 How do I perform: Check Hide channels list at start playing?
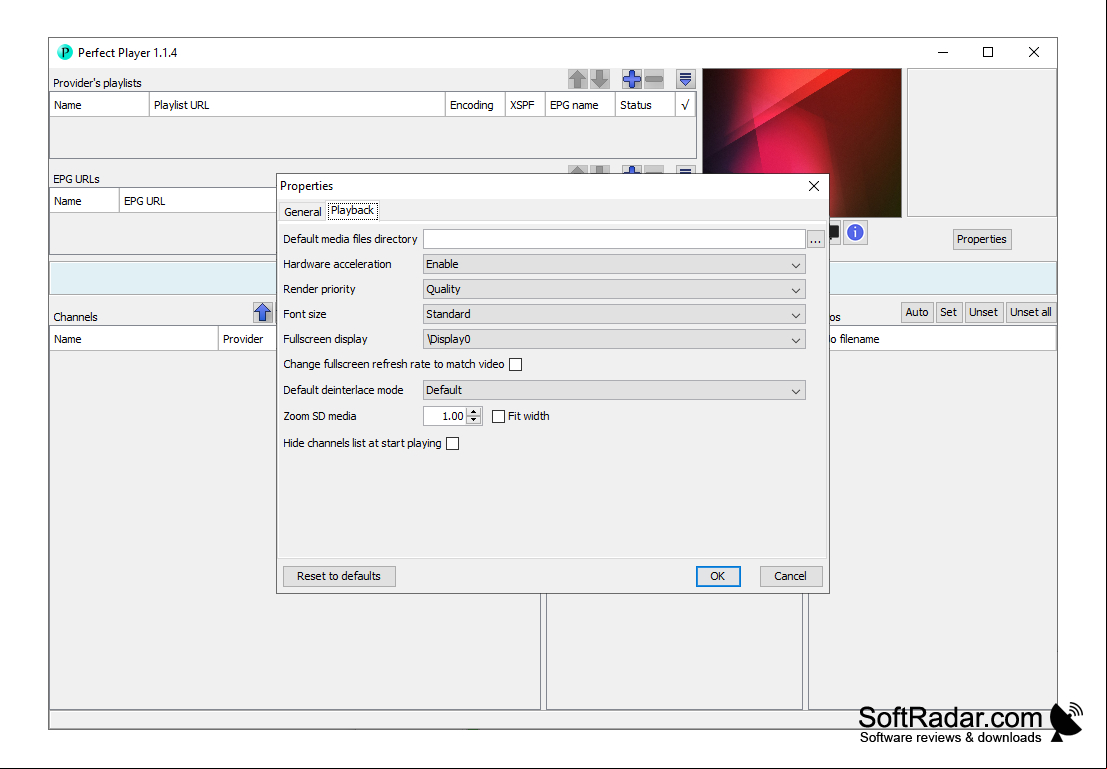(x=453, y=443)
